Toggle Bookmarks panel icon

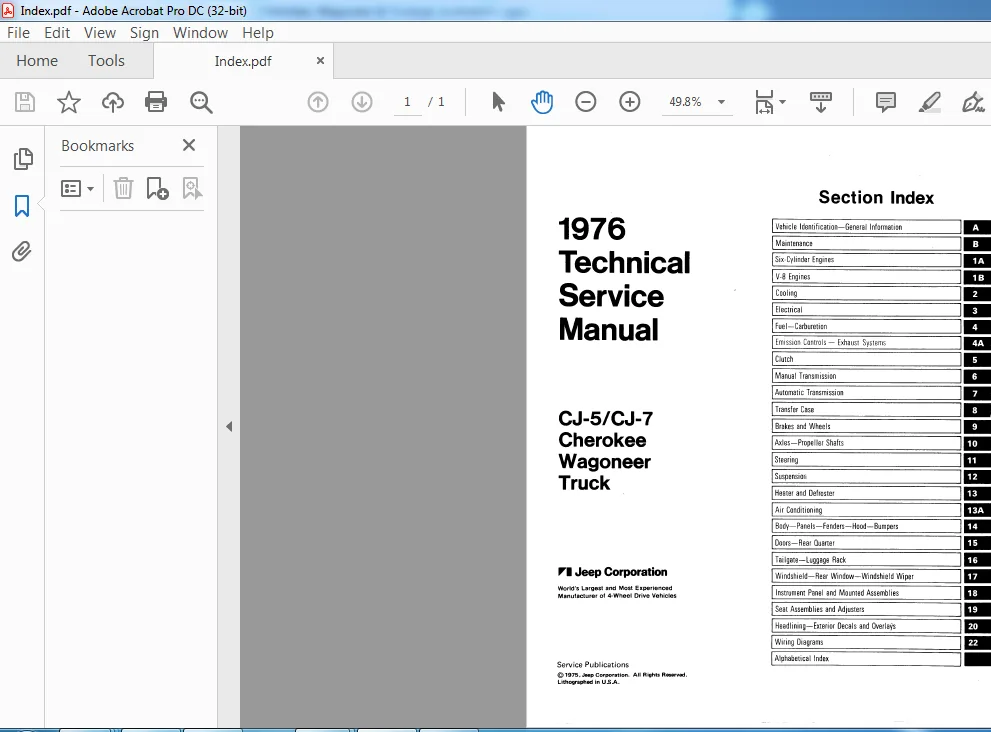(22, 205)
